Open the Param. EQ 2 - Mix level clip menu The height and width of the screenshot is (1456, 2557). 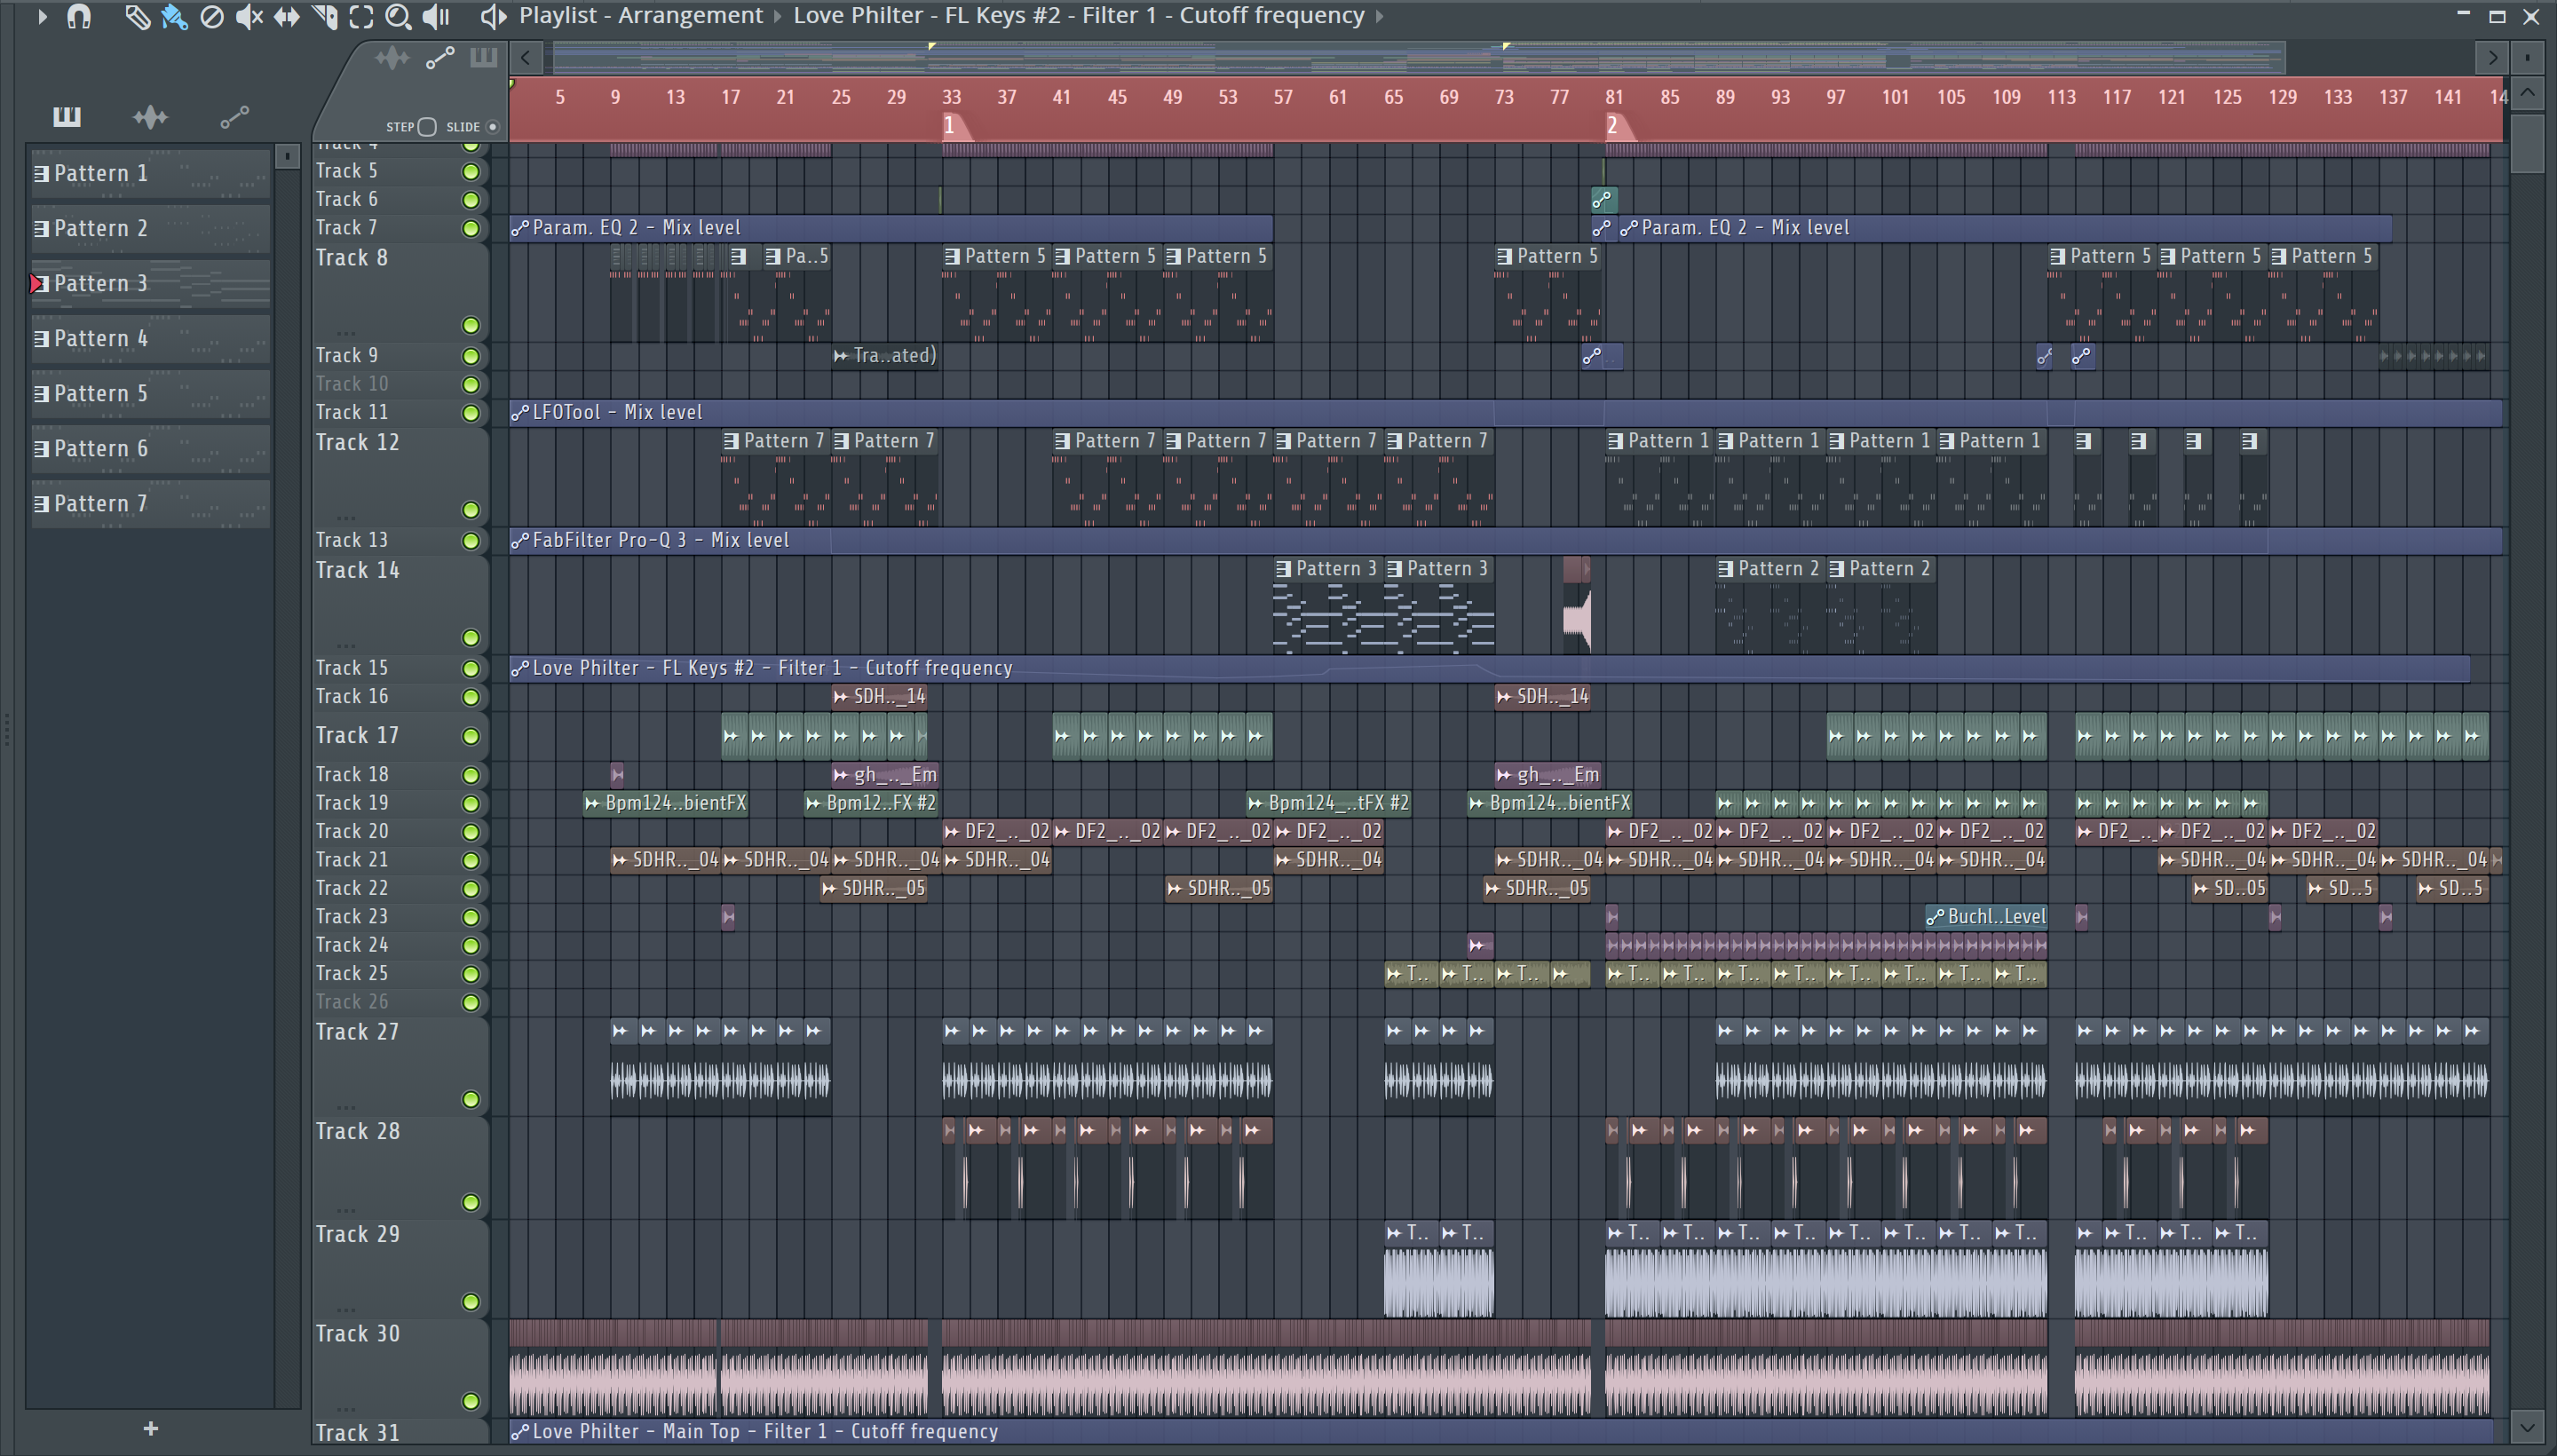point(520,228)
